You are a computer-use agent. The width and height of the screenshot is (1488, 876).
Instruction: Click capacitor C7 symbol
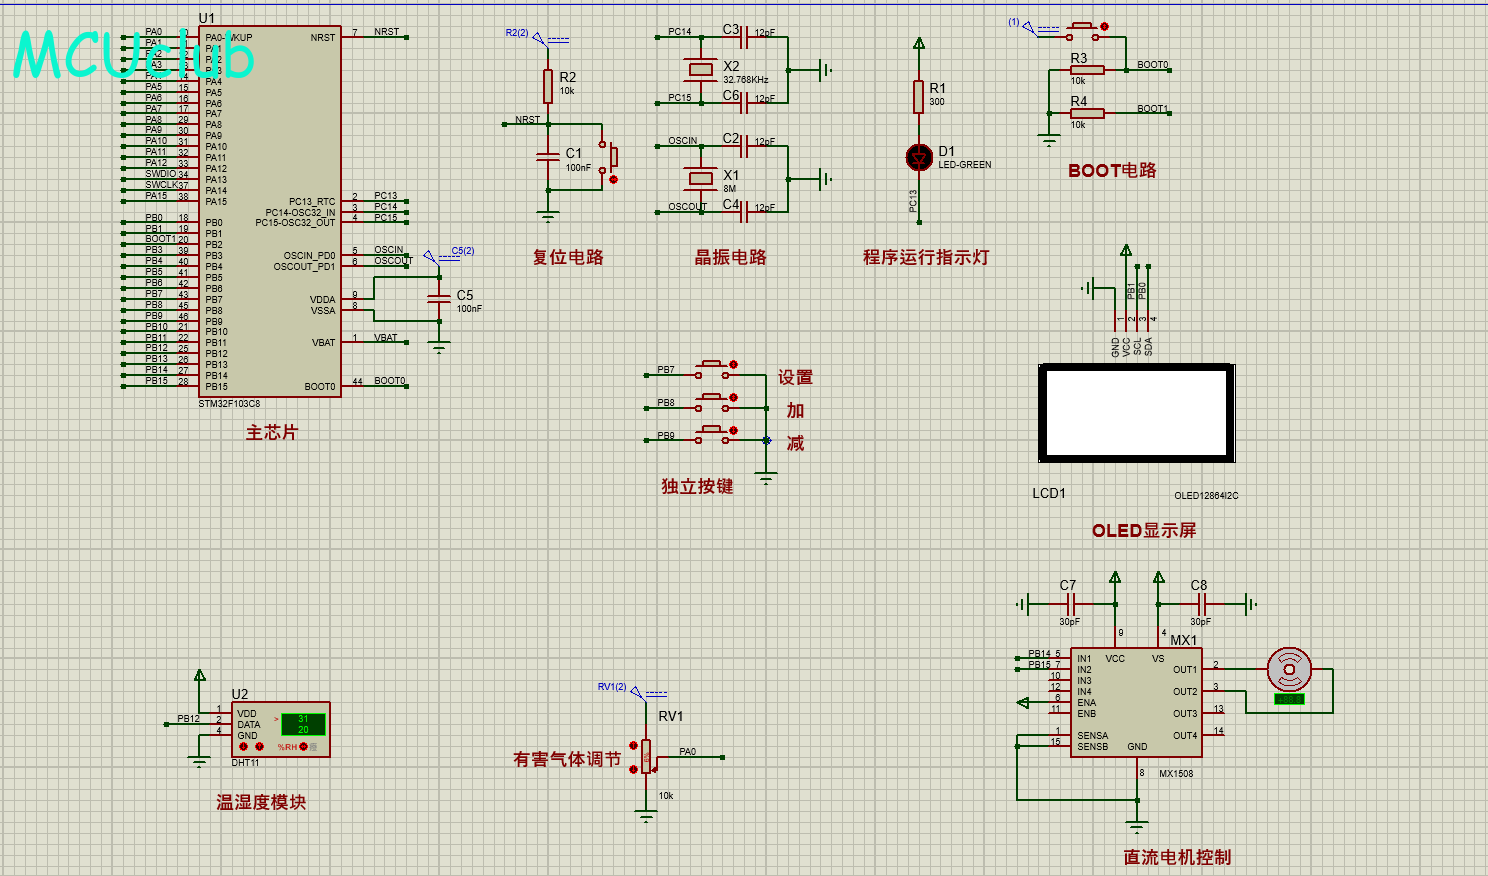point(1071,604)
